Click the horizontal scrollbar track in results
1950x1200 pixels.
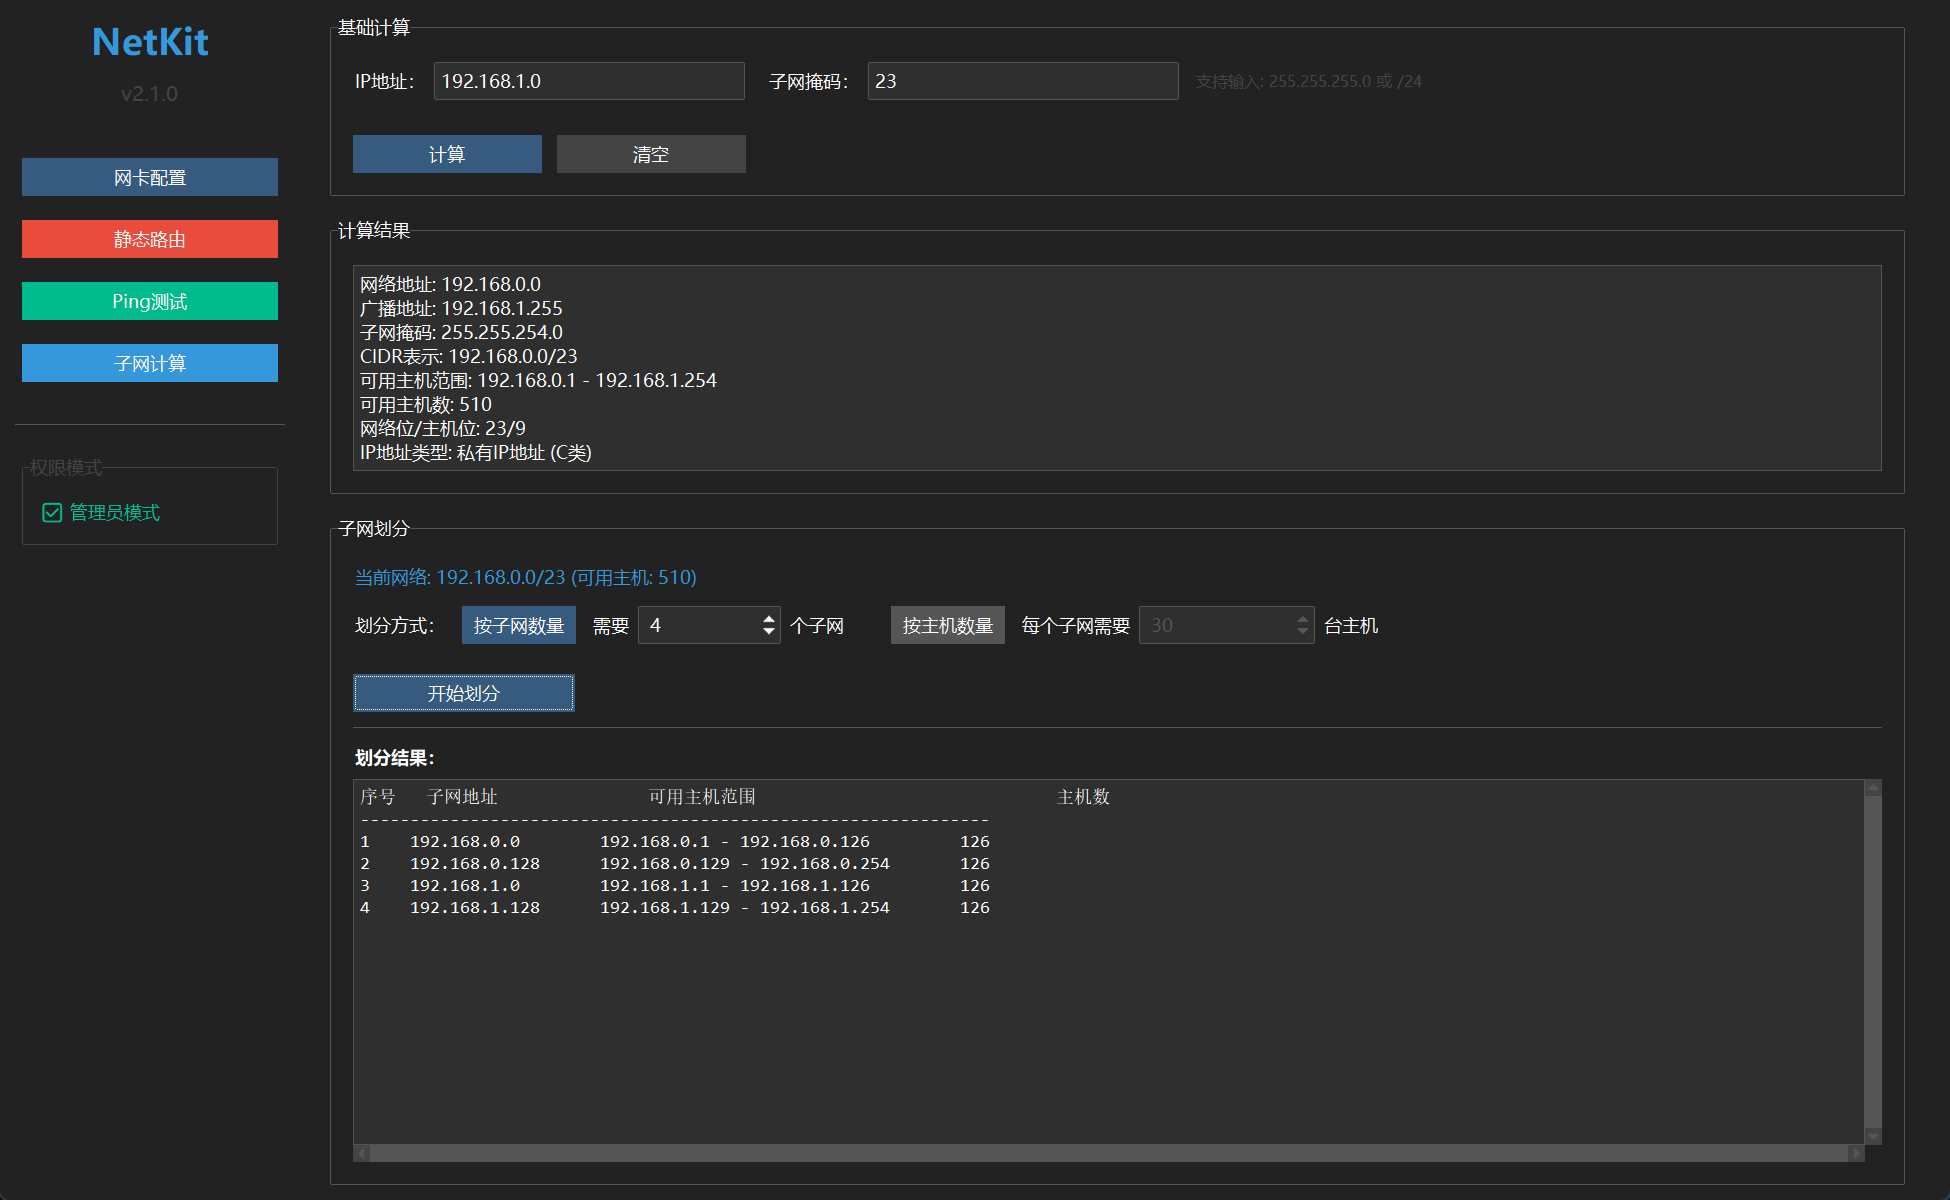(x=1109, y=1153)
